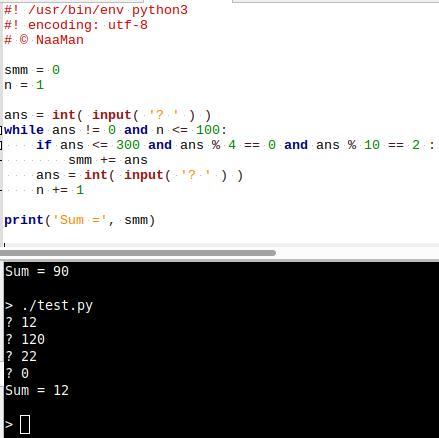Click the number 300 in the if condition
The width and height of the screenshot is (439, 438).
tap(128, 145)
